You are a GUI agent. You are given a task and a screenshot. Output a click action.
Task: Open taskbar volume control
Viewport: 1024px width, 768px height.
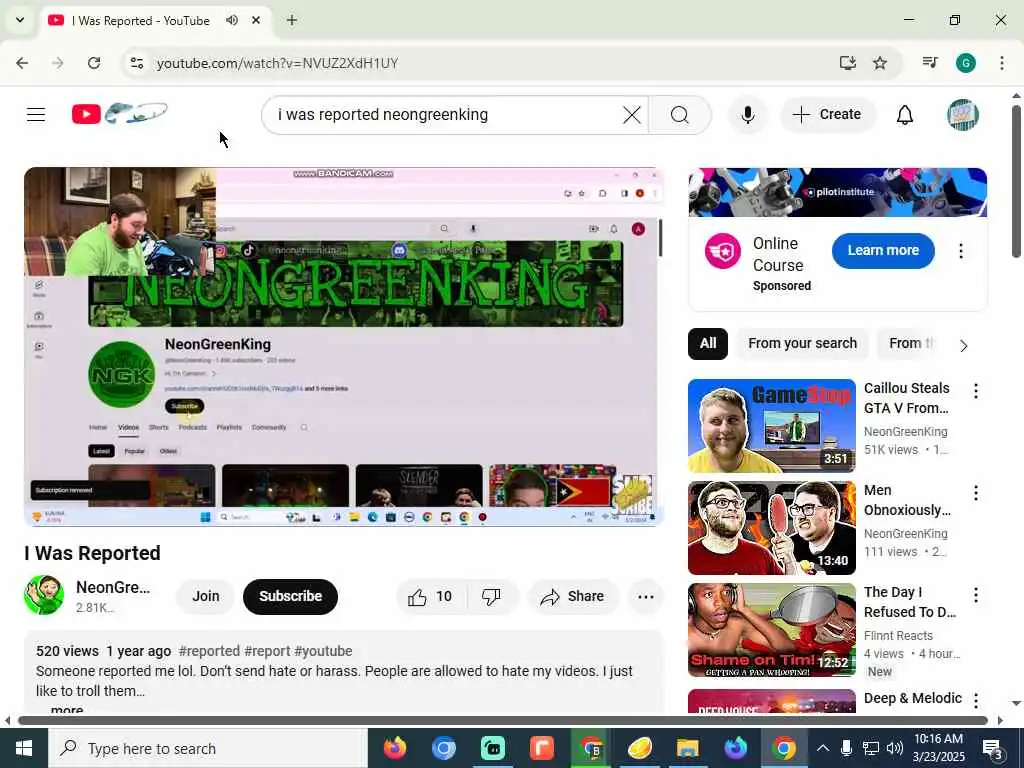895,748
